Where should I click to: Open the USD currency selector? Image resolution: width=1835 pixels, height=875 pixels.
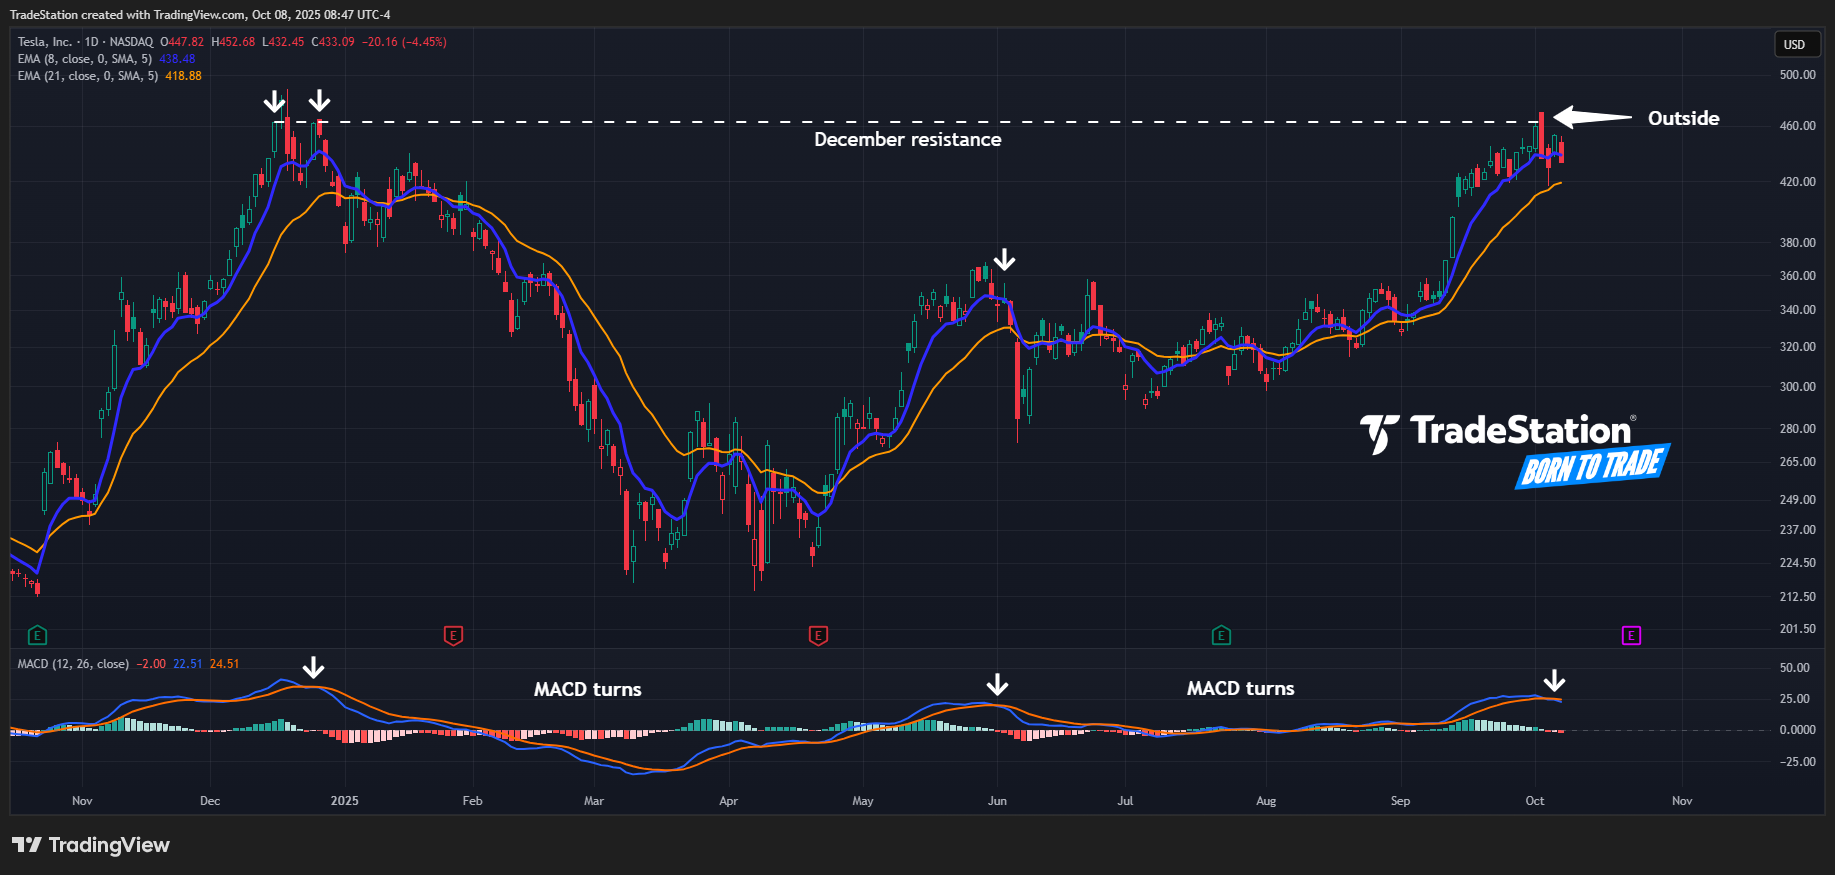tap(1794, 44)
